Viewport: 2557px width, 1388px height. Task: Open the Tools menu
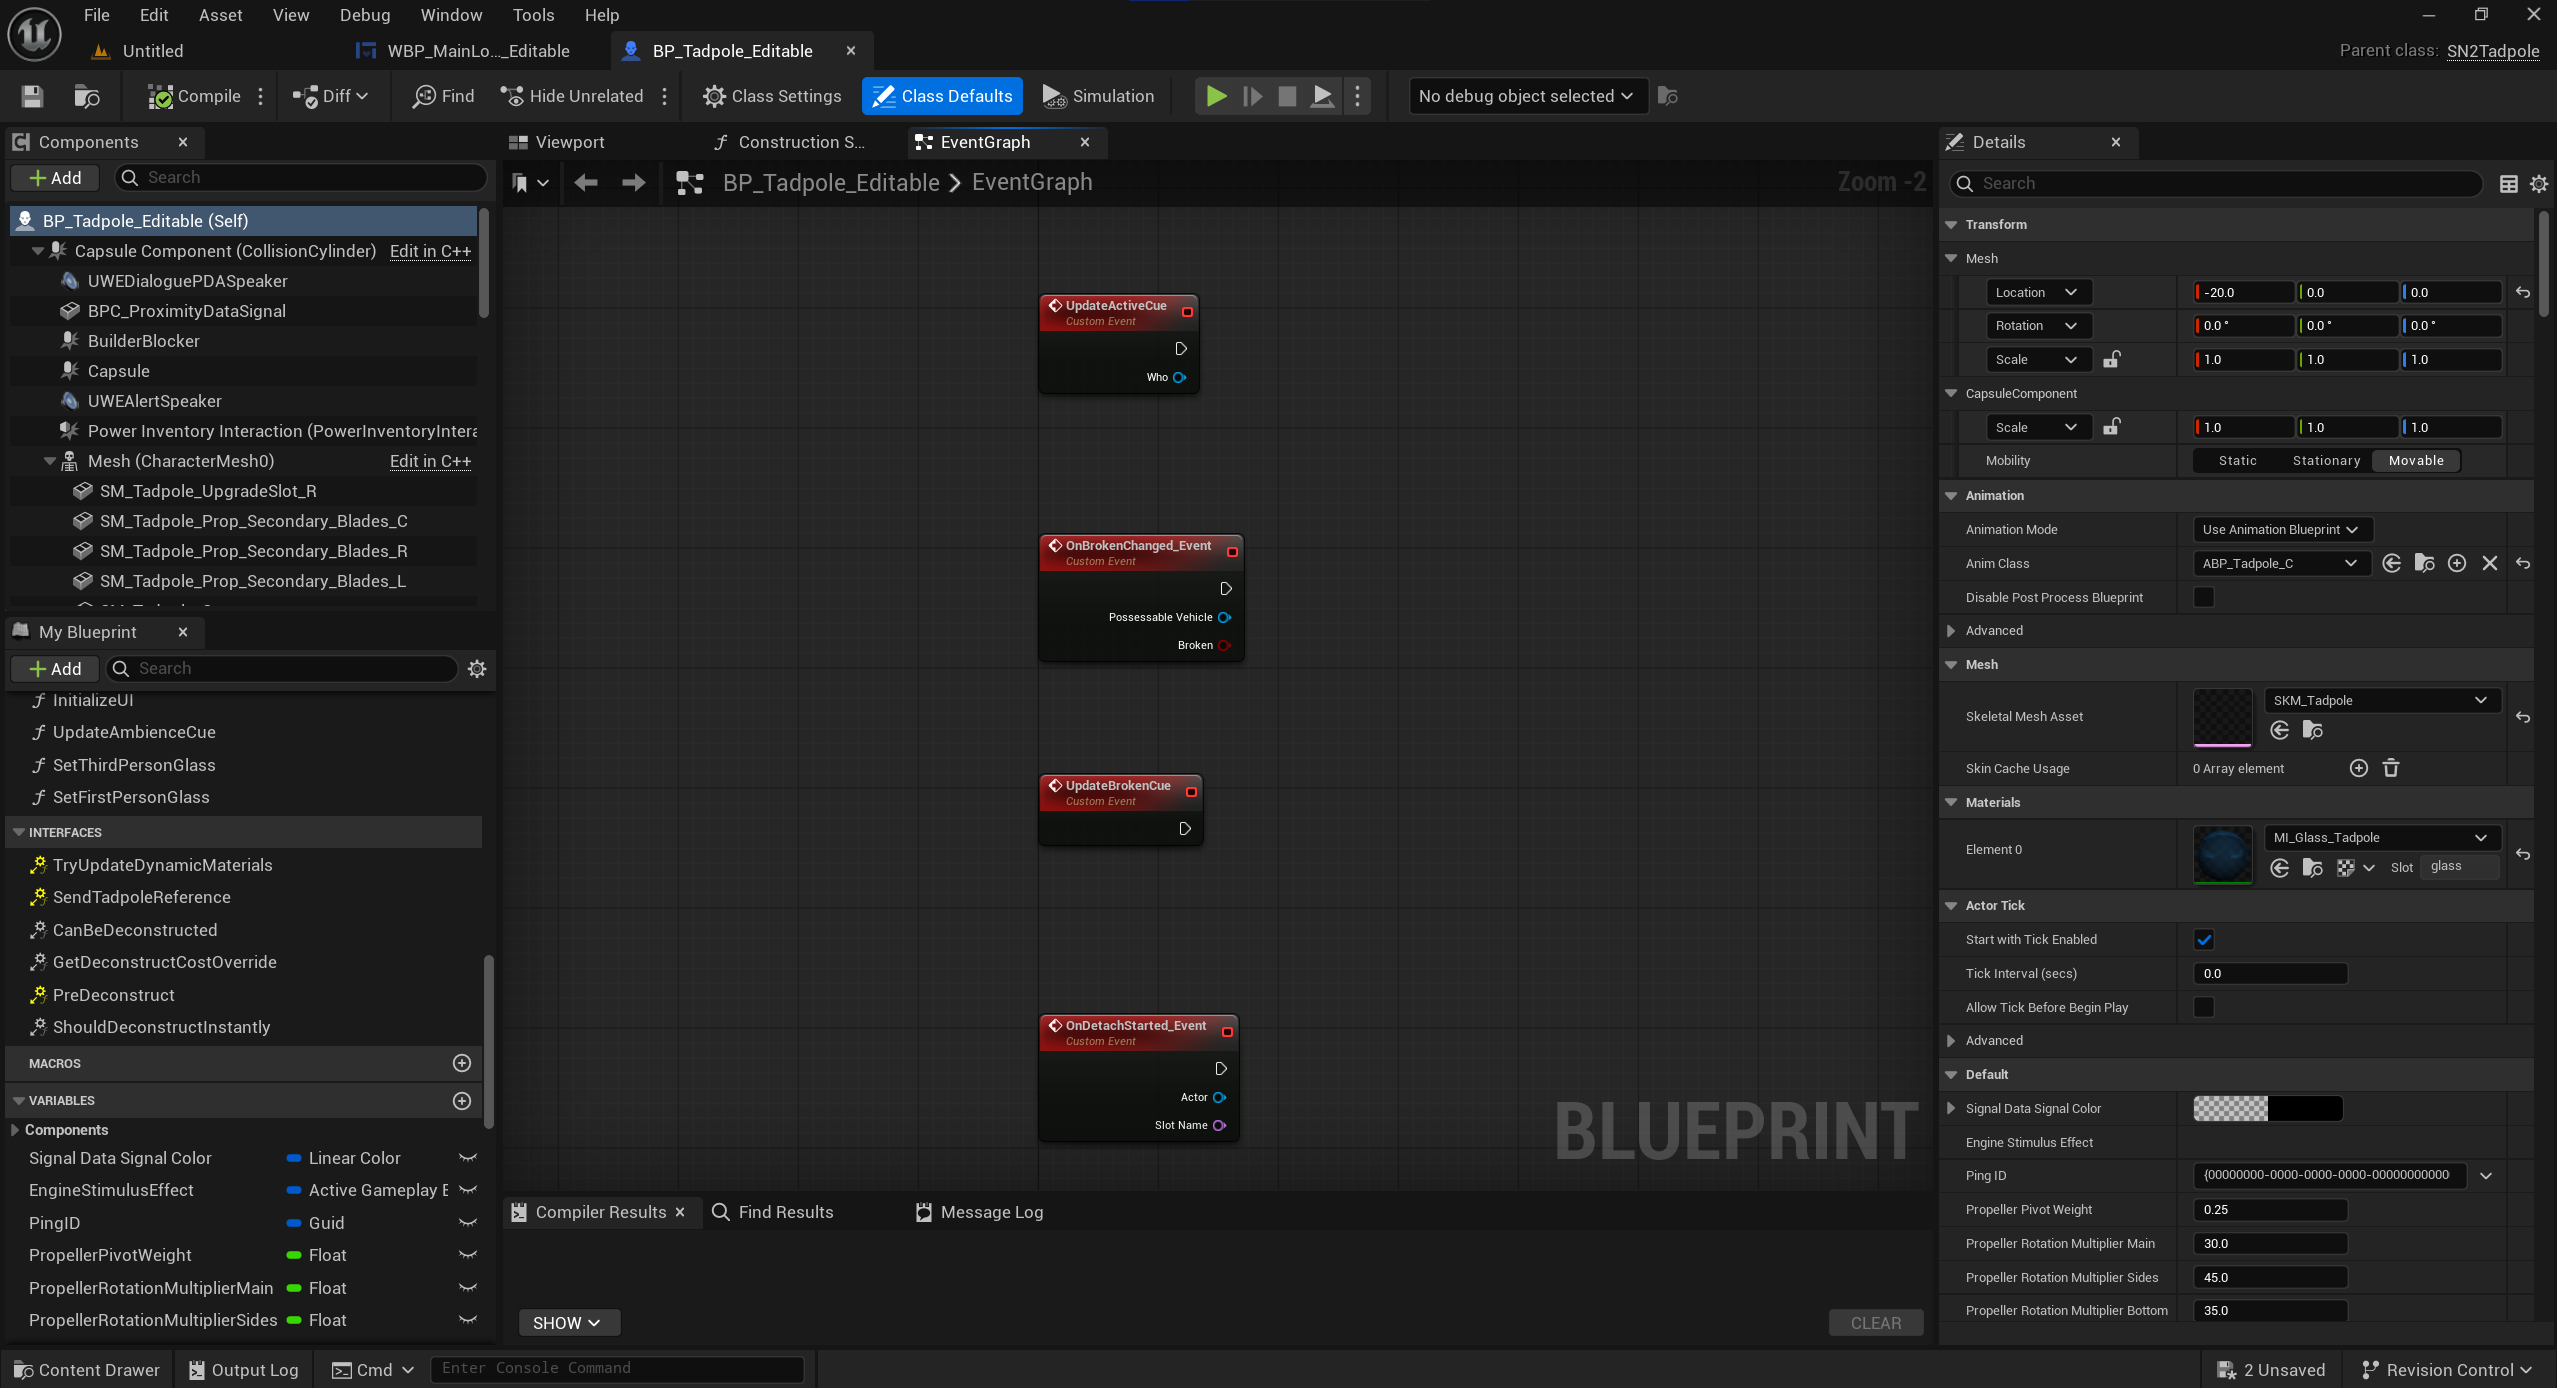tap(533, 15)
